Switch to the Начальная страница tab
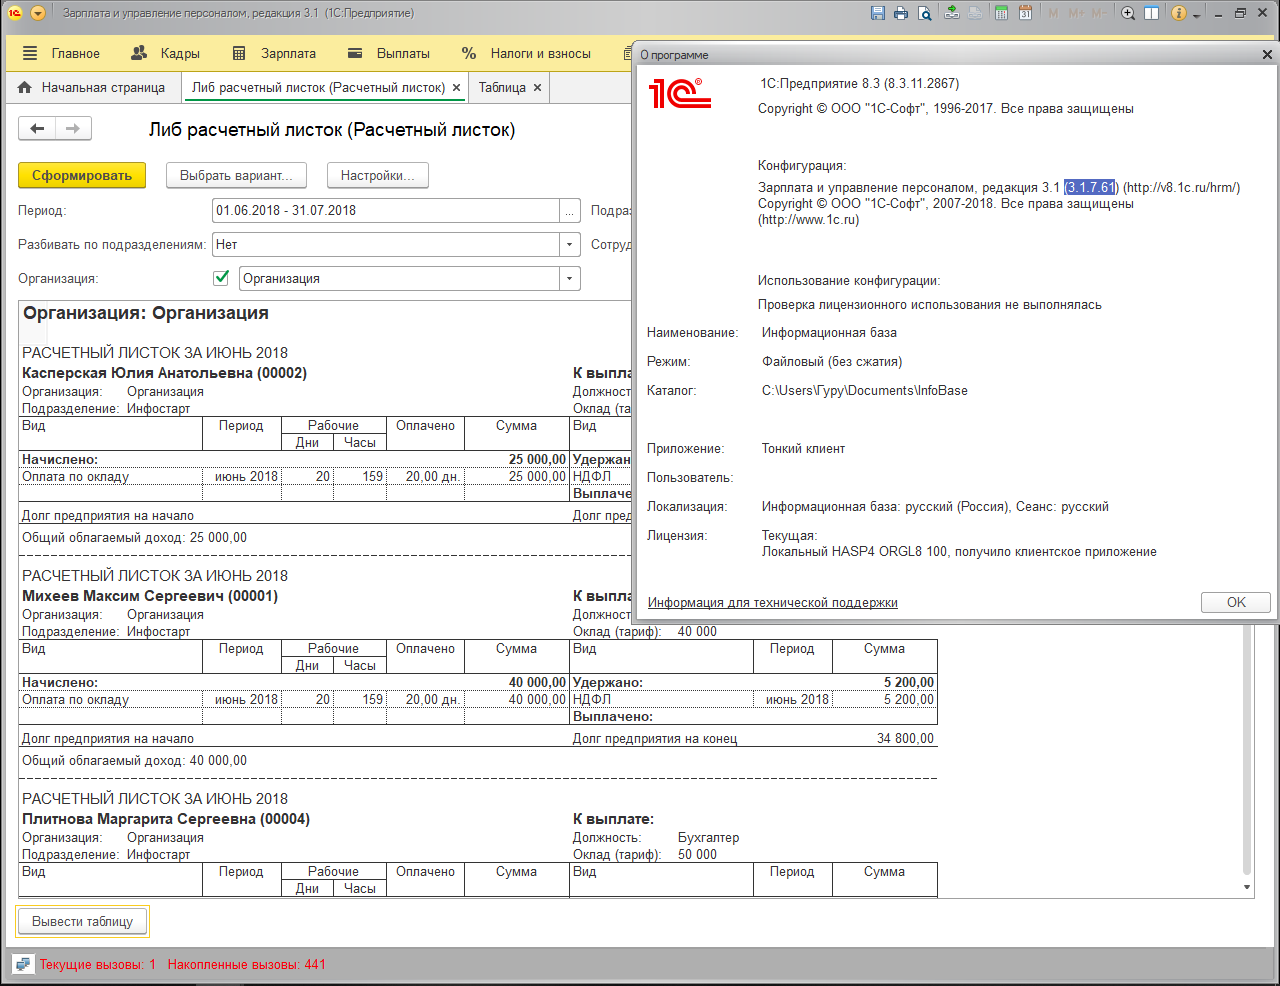 click(92, 87)
